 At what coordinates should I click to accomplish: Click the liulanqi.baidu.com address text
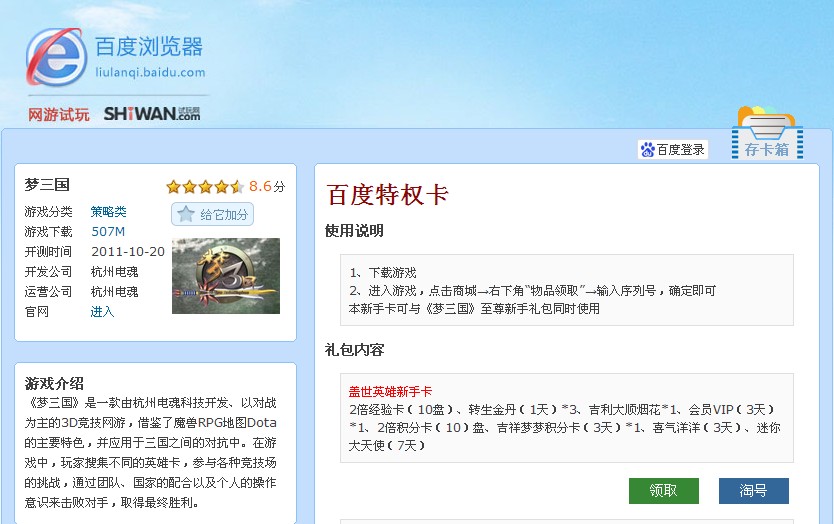(x=150, y=72)
